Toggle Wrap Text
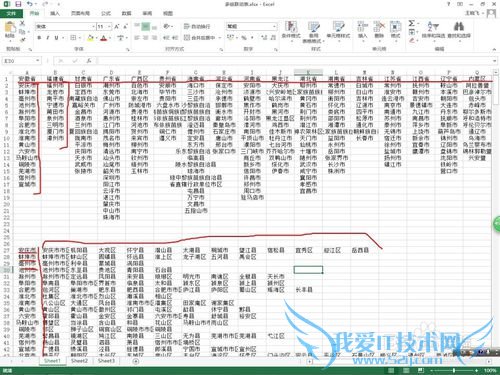500x375 pixels. pyautogui.click(x=197, y=26)
